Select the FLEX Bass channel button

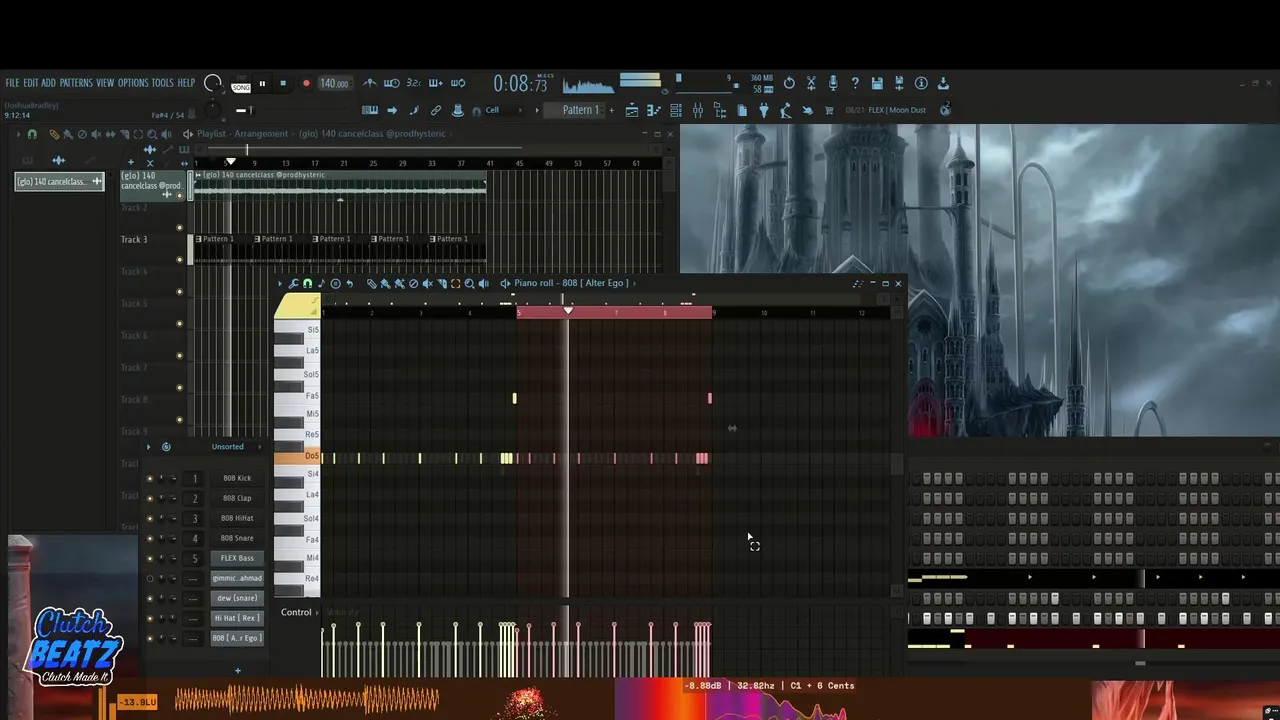237,558
